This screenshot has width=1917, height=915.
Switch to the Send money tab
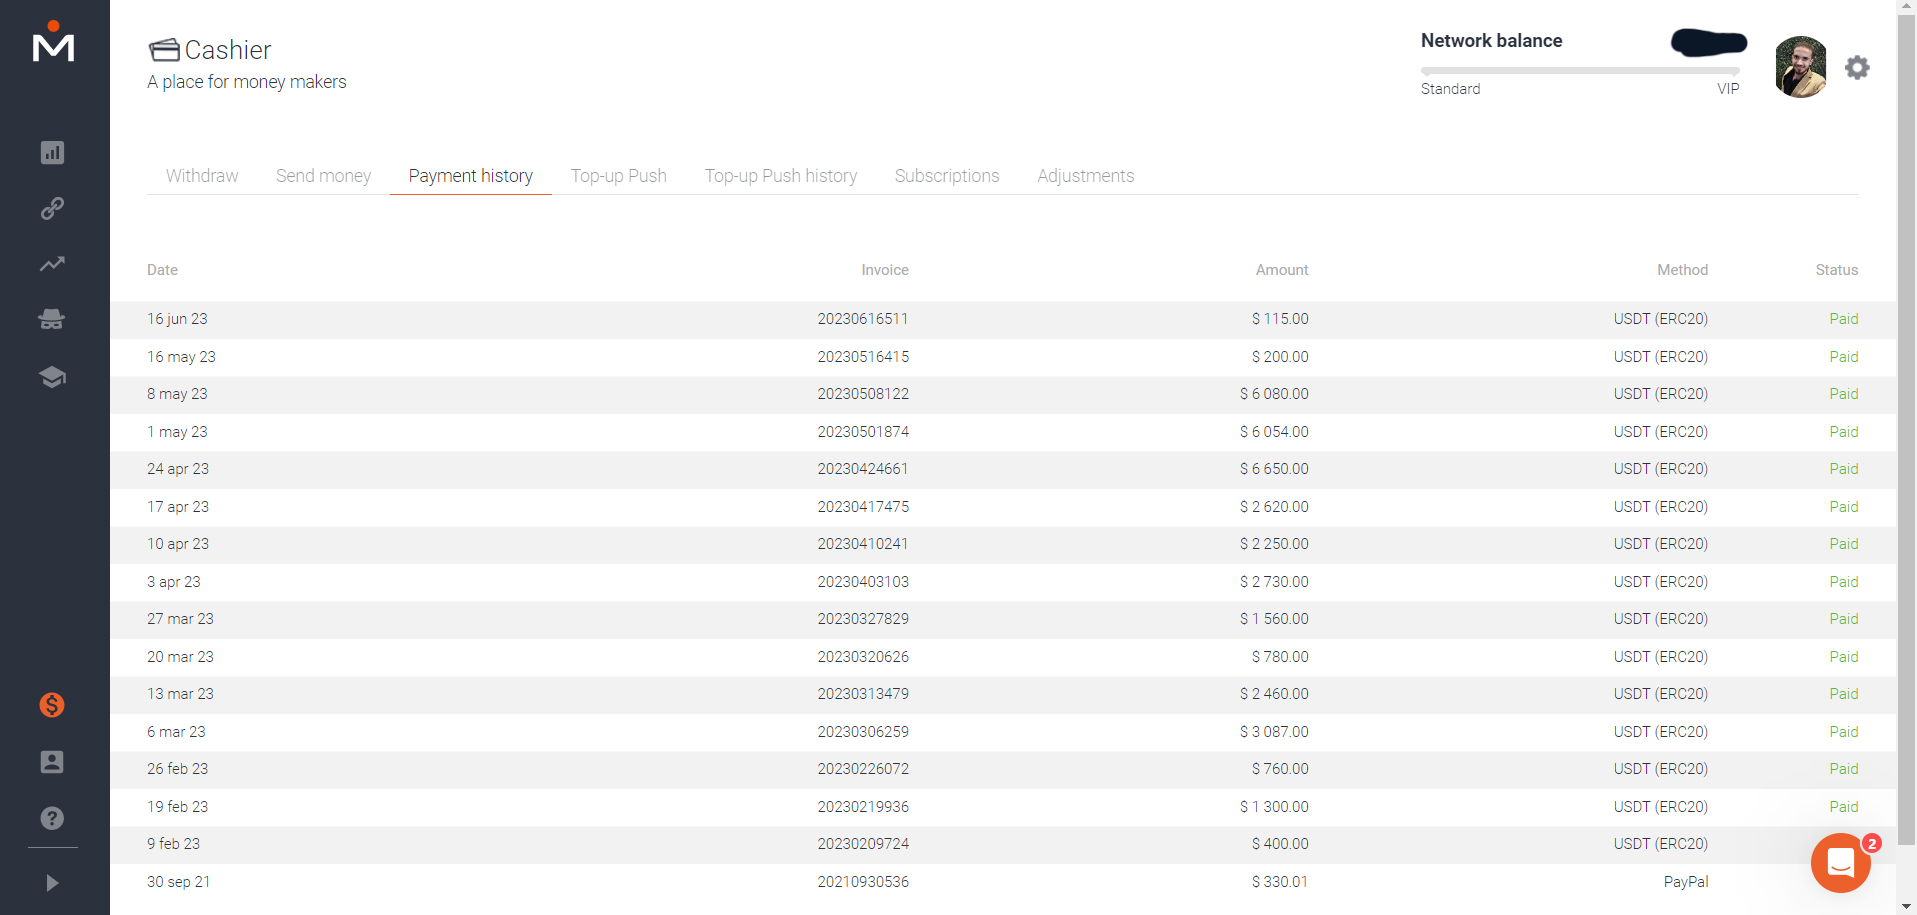(x=323, y=176)
